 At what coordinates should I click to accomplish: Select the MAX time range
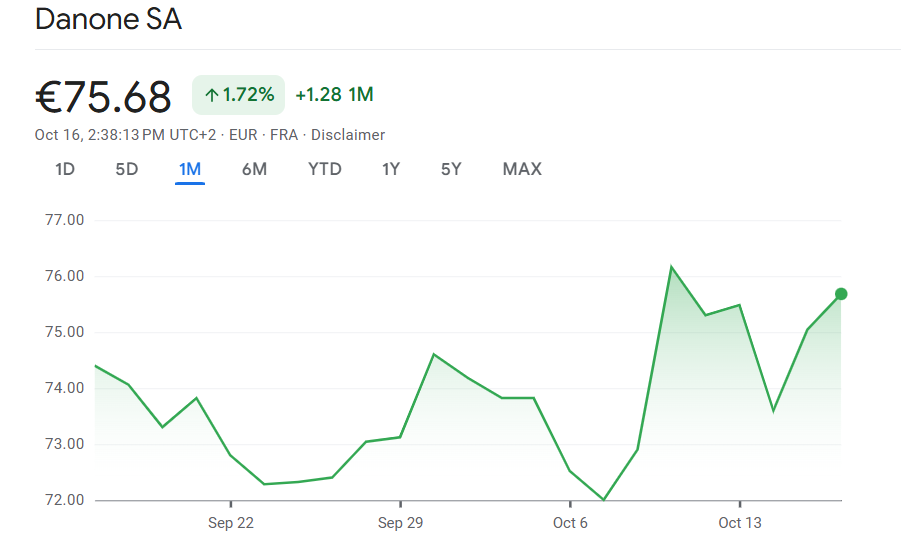(522, 169)
